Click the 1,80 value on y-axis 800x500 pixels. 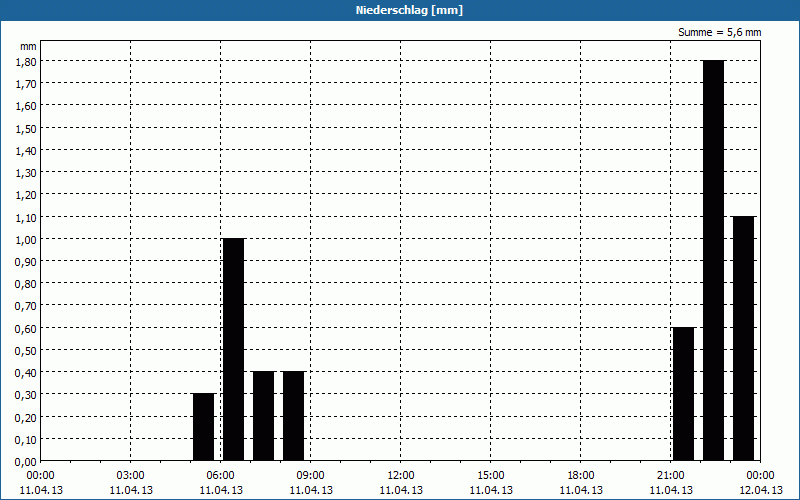click(26, 61)
